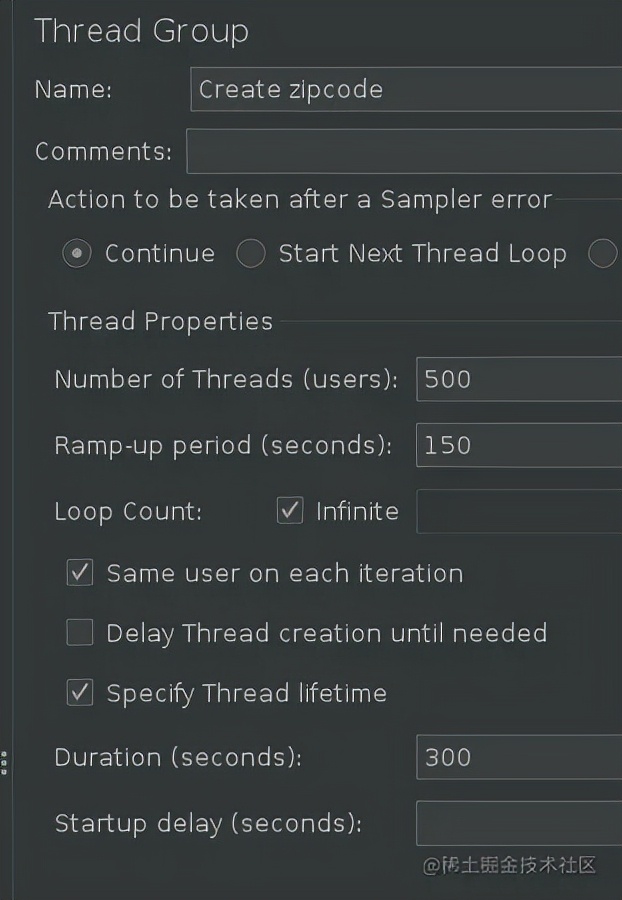Click the Thread Group panel heading
Screen dimensions: 622x900
pyautogui.click(x=141, y=31)
